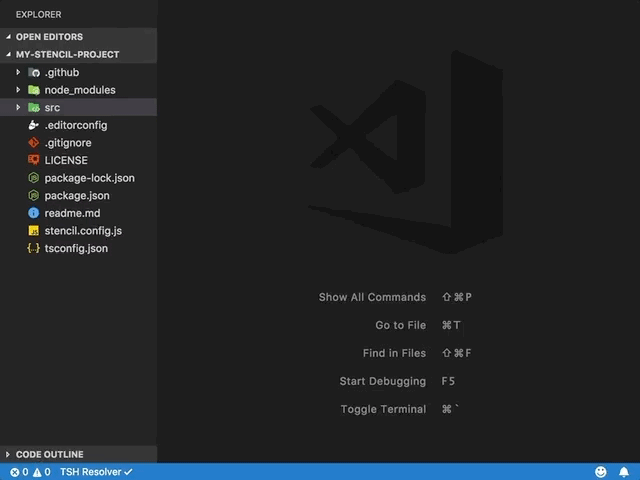This screenshot has width=640, height=480.
Task: Click the errors count icon in status bar
Action: click(x=15, y=472)
